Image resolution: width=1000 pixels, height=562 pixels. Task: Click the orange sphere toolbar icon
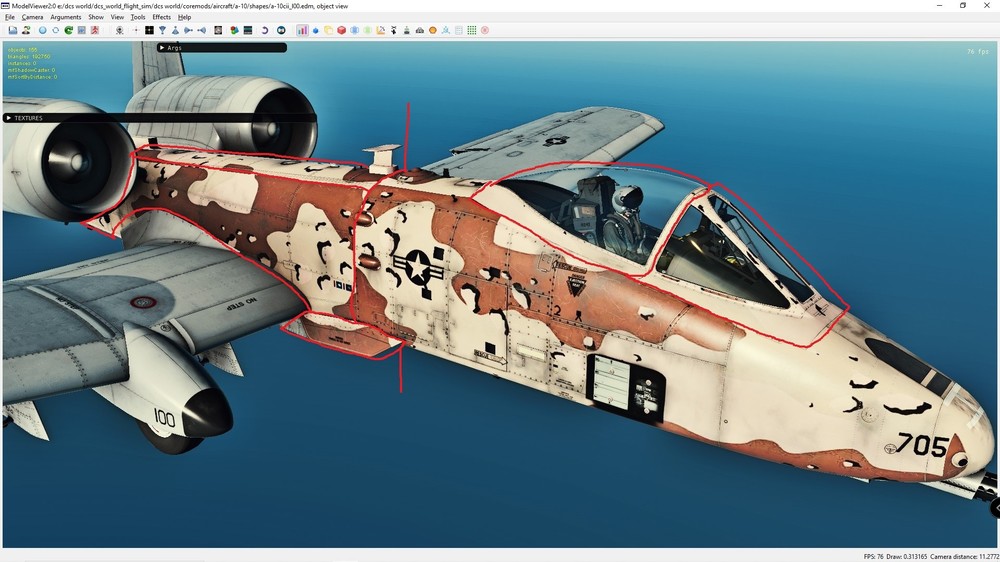coord(432,30)
